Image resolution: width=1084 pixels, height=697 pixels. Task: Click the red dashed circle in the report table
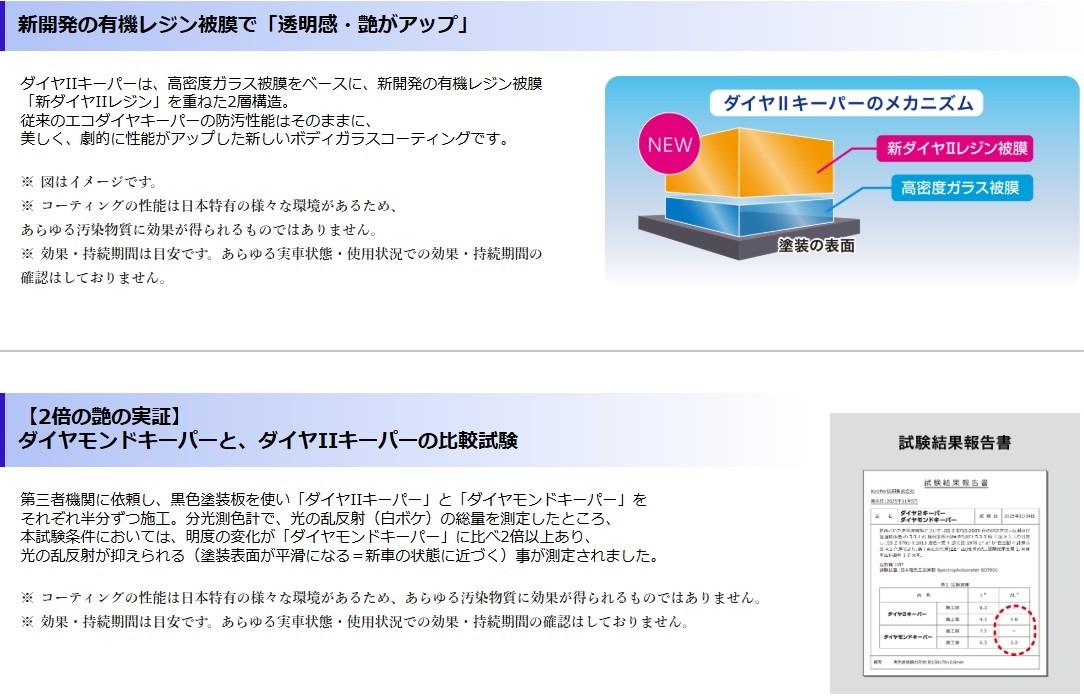(x=1015, y=629)
